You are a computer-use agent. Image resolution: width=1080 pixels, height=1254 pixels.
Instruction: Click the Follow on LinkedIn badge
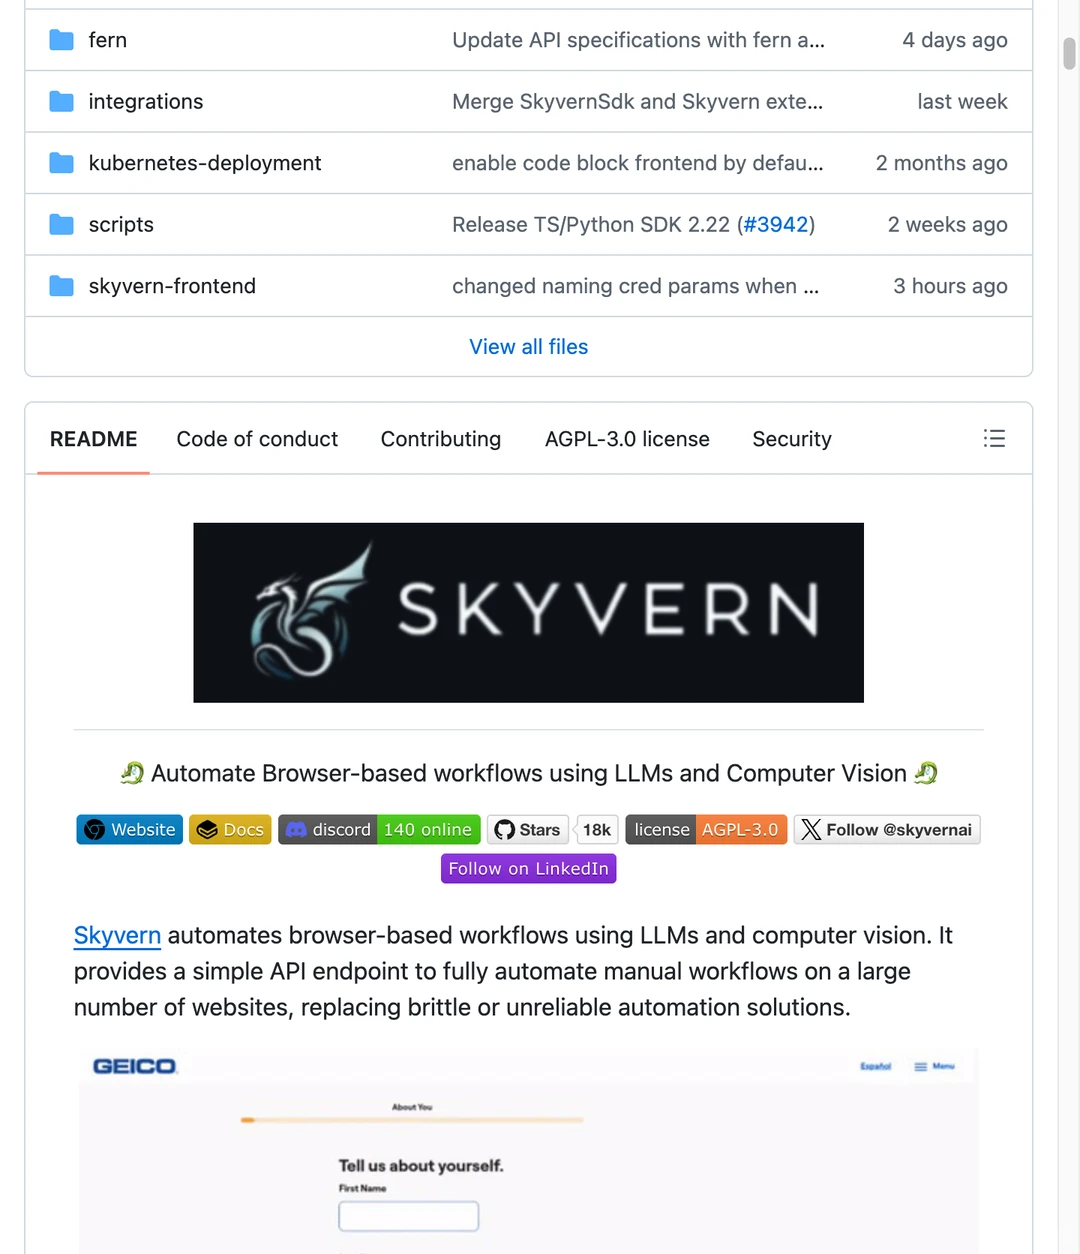pyautogui.click(x=528, y=869)
